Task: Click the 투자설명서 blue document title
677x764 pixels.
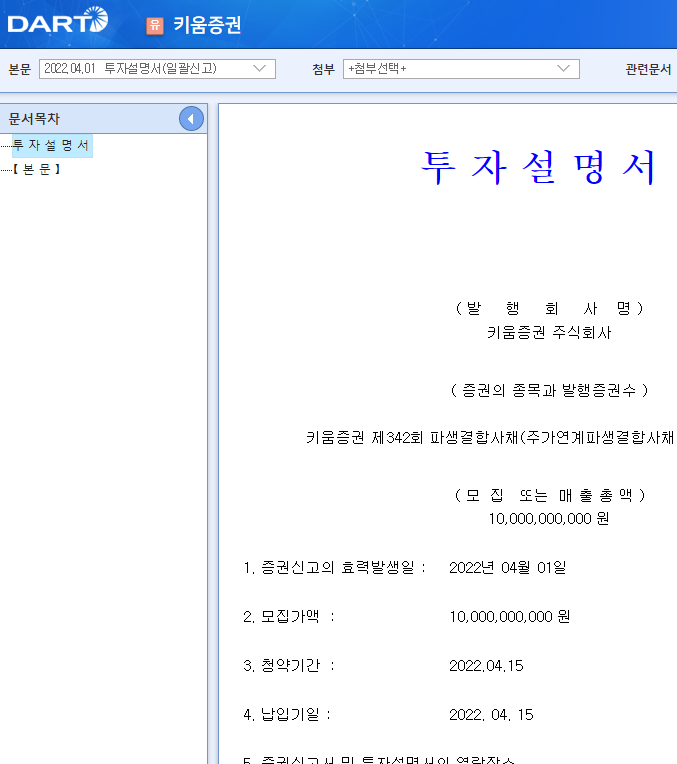Action: click(x=538, y=167)
